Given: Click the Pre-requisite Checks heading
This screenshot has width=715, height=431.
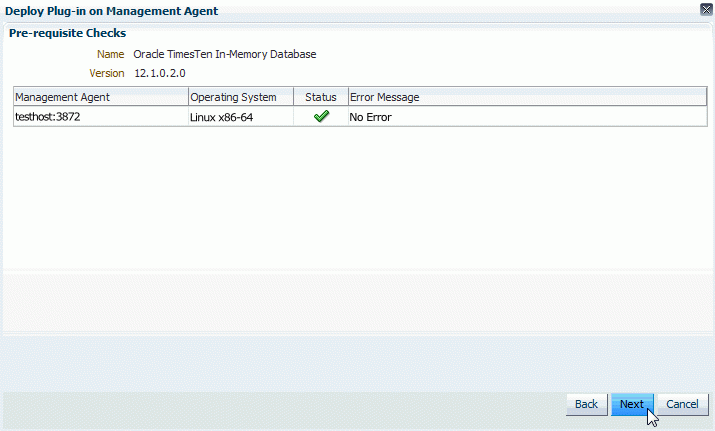Looking at the screenshot, I should click(x=67, y=33).
